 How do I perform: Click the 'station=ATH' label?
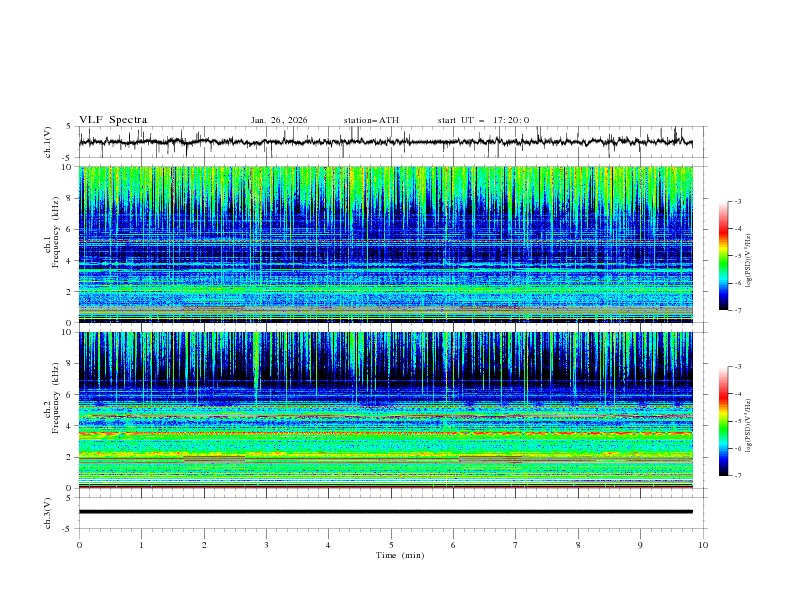pos(371,120)
